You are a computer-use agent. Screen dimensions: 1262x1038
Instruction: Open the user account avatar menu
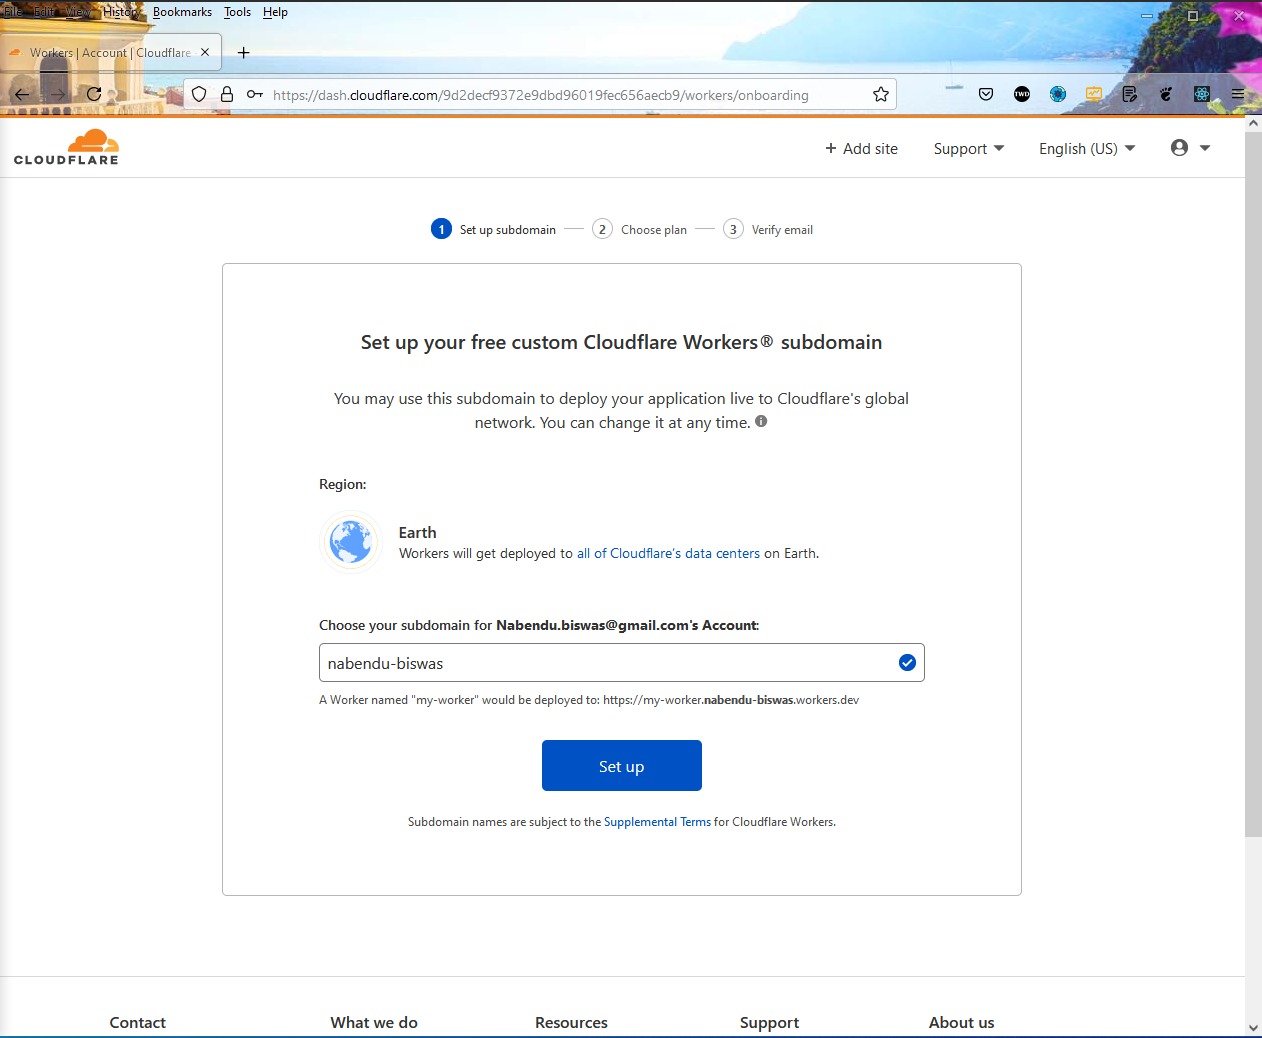1190,148
